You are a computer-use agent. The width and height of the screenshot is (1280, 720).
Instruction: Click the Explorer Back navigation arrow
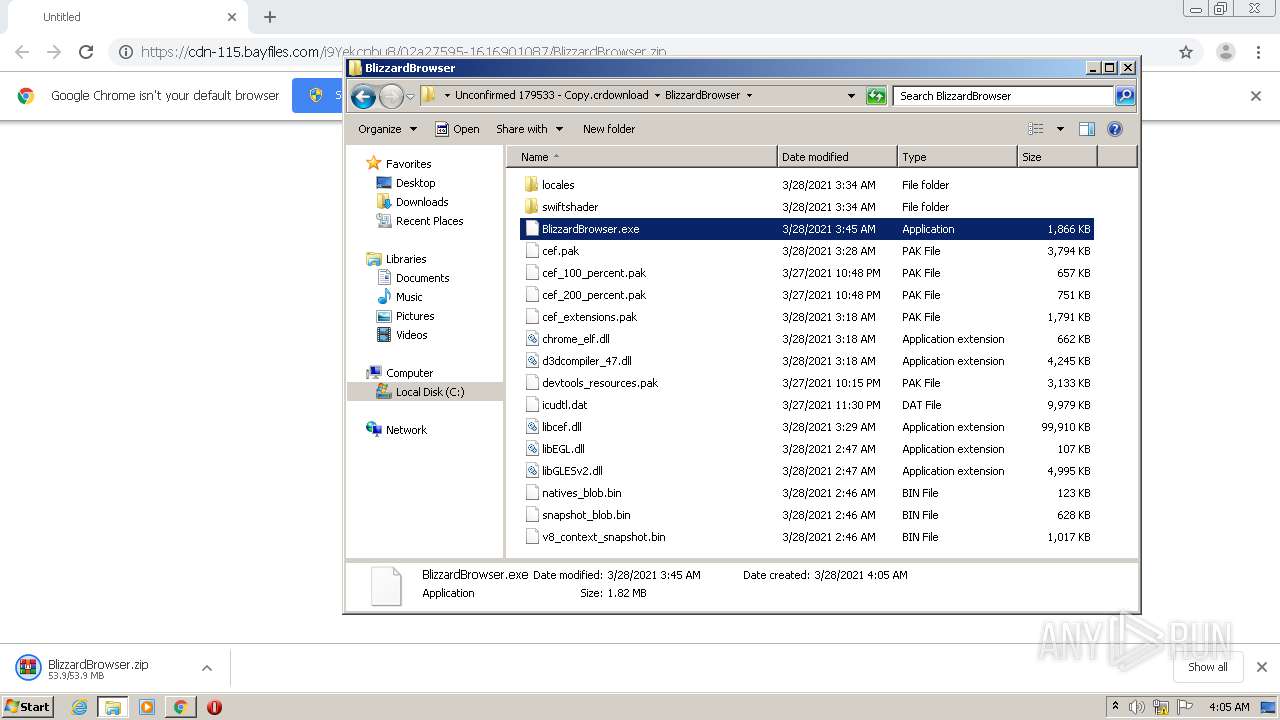point(364,96)
